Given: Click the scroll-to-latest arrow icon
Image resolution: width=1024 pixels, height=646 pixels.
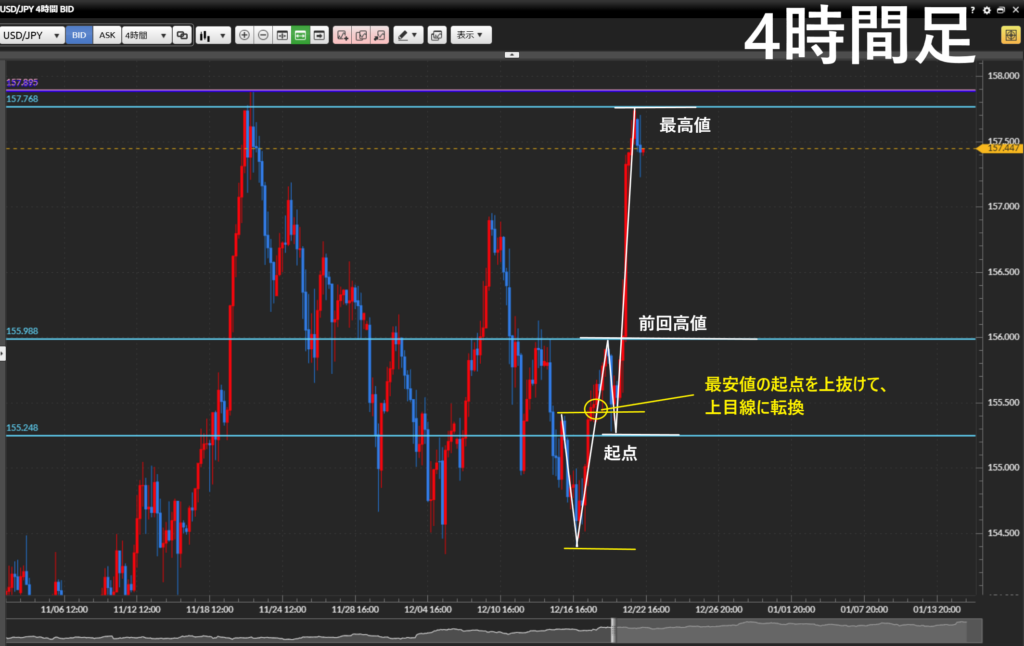Looking at the screenshot, I should tap(319, 35).
